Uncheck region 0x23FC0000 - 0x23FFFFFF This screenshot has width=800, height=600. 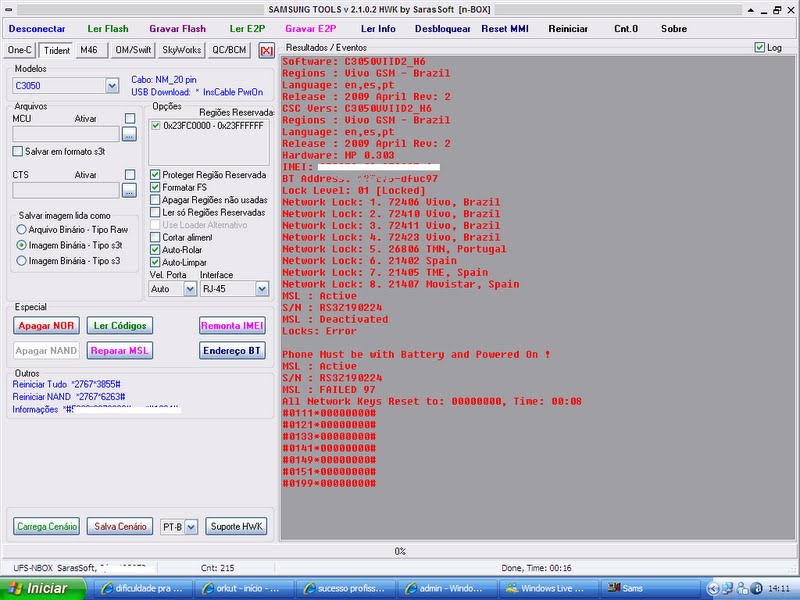click(156, 126)
